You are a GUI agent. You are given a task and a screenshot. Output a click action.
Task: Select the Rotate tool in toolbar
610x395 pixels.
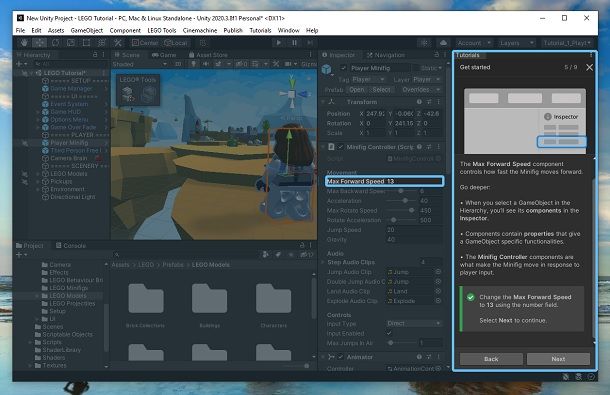click(x=55, y=43)
